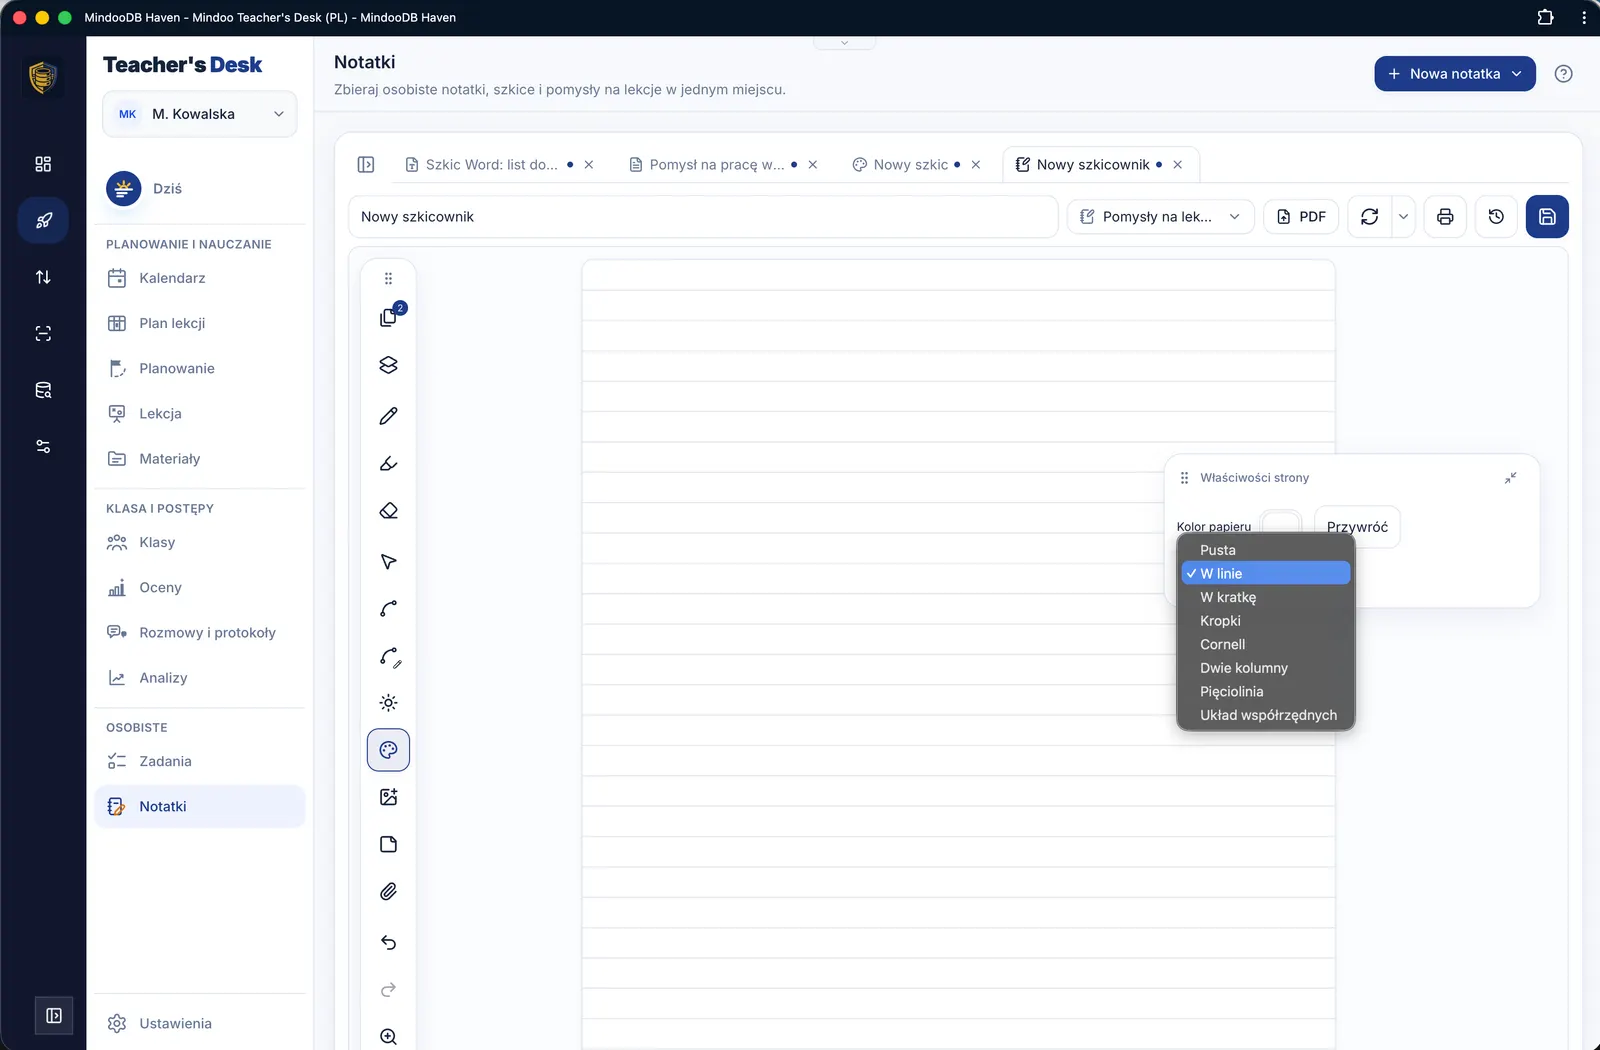This screenshot has width=1600, height=1050.
Task: Save the note with the disk icon
Action: point(1547,217)
